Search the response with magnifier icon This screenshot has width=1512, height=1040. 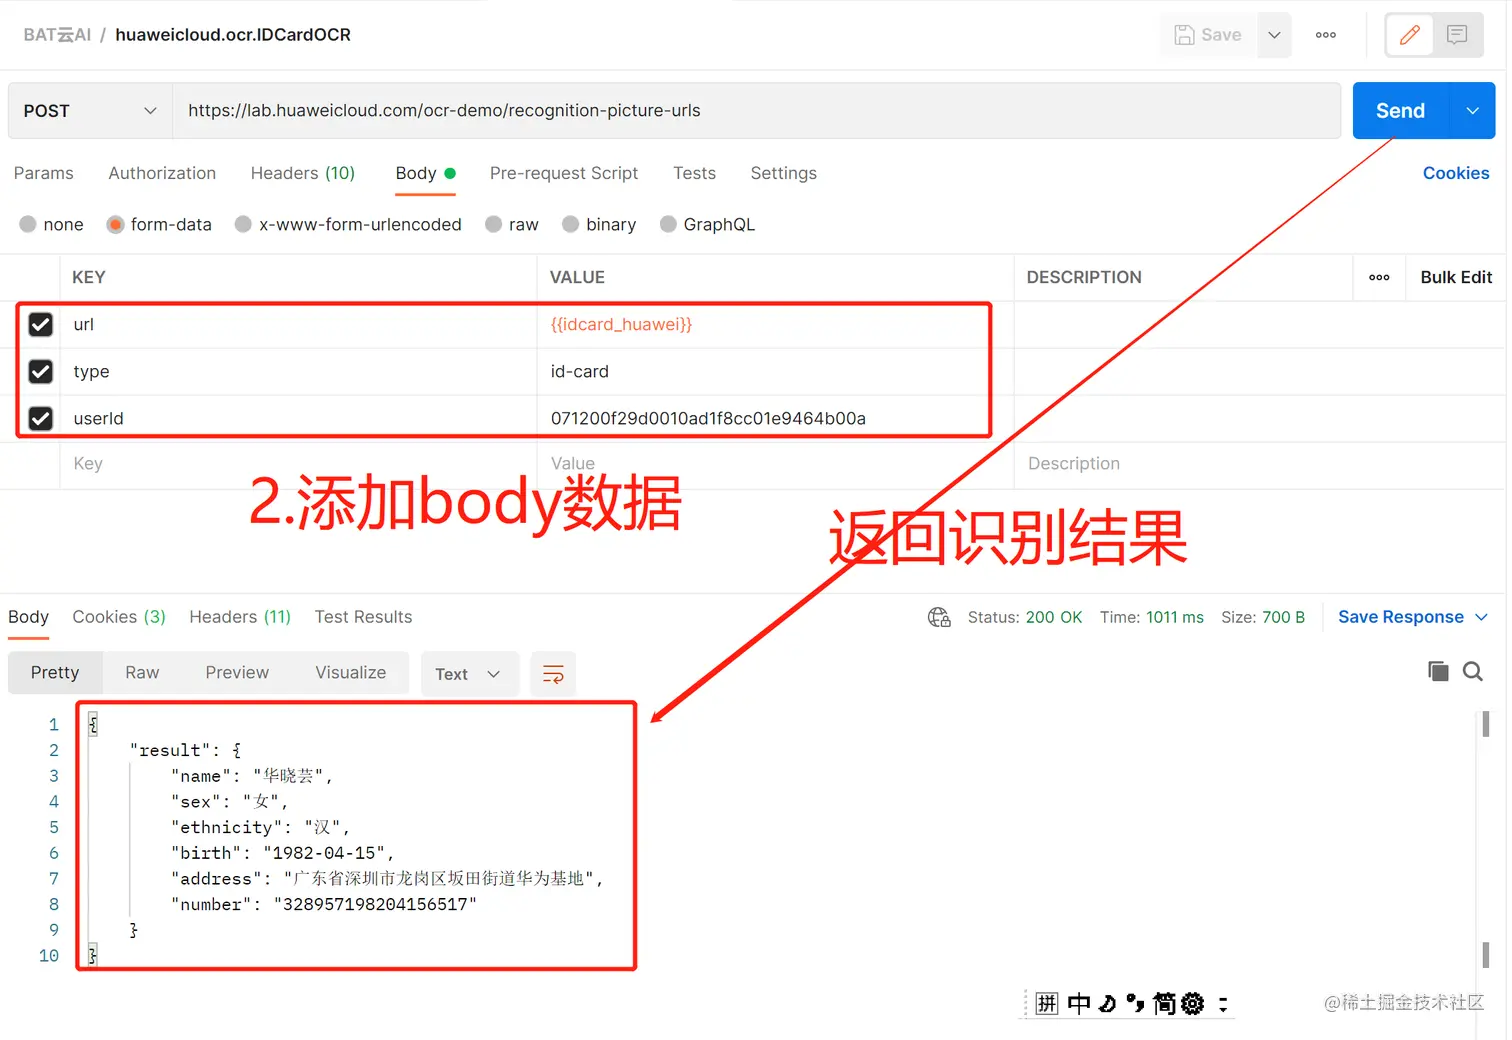1472,671
